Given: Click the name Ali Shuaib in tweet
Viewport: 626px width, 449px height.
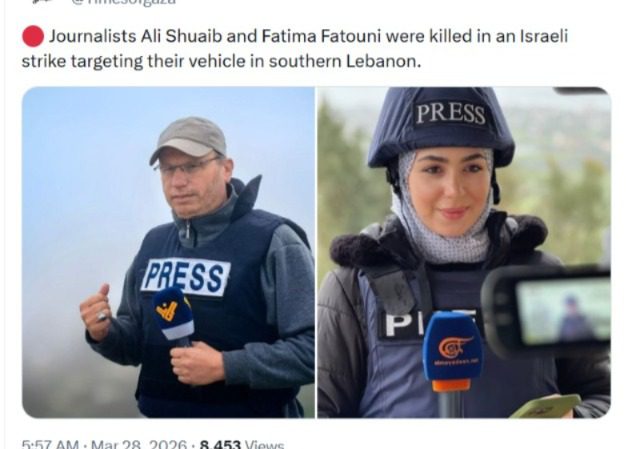Looking at the screenshot, I should click(x=181, y=36).
